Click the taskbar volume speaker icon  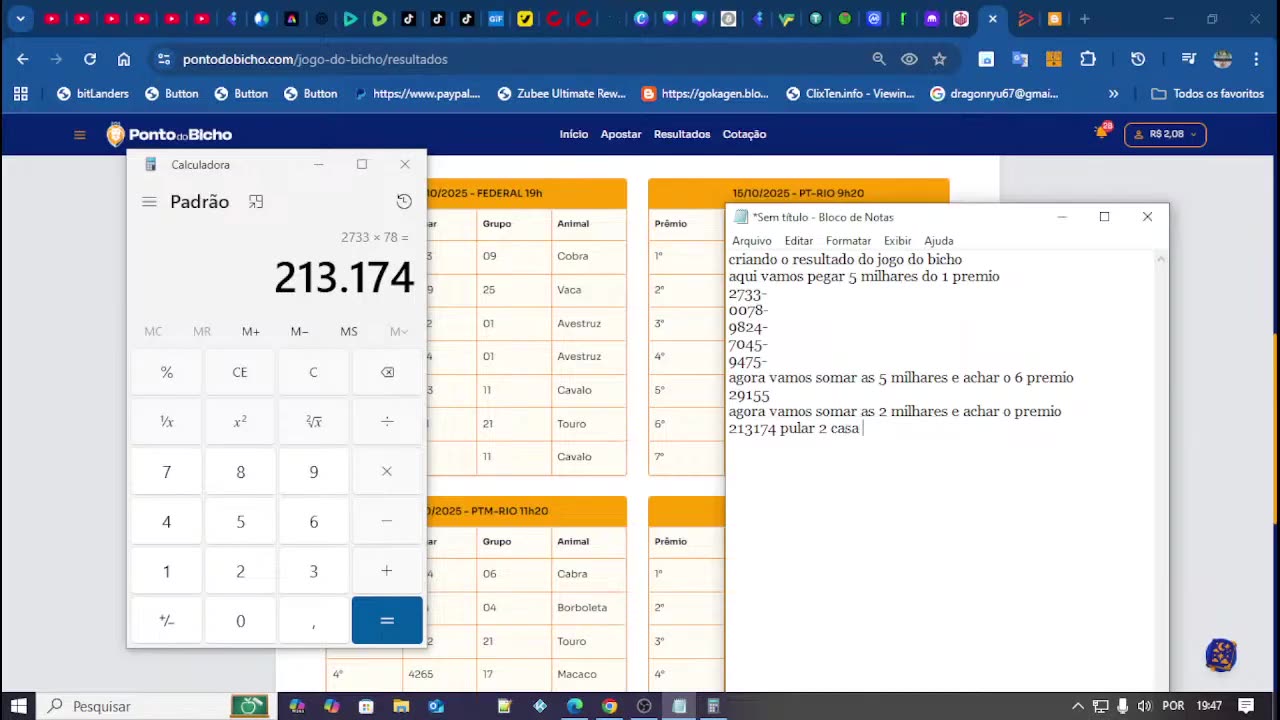coord(1145,706)
